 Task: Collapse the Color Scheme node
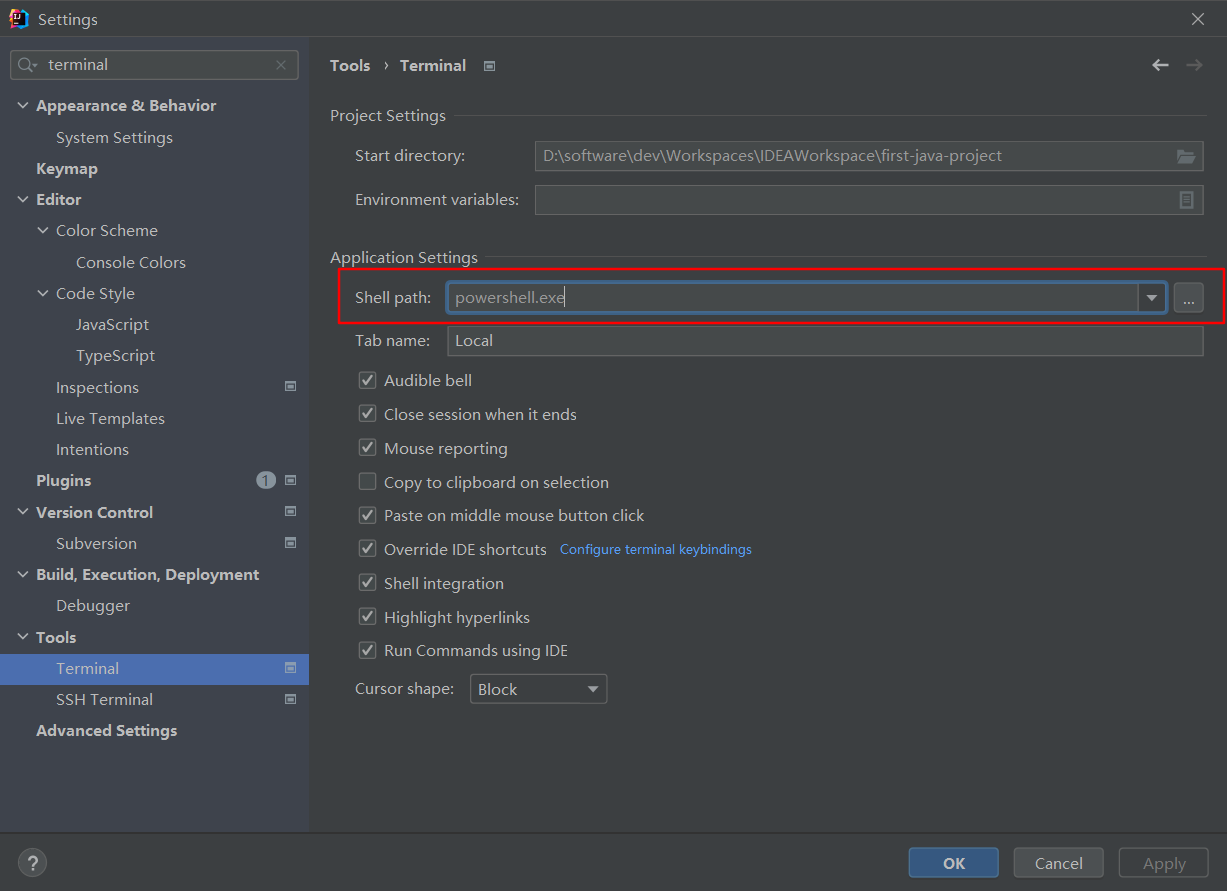[x=43, y=231]
